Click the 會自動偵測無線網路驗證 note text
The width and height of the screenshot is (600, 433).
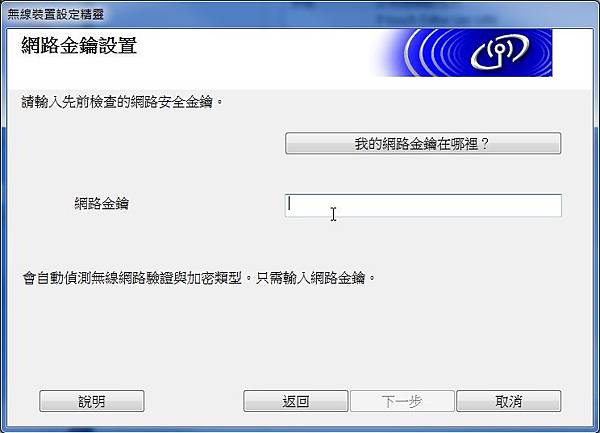coord(132,278)
